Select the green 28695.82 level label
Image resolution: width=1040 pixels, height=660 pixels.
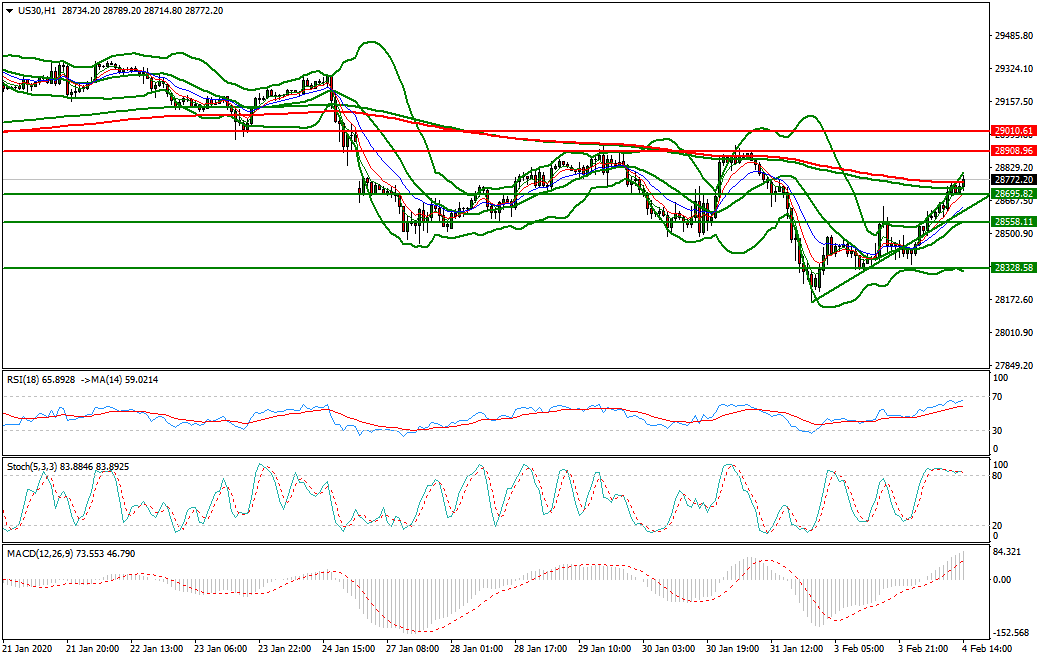[1013, 194]
